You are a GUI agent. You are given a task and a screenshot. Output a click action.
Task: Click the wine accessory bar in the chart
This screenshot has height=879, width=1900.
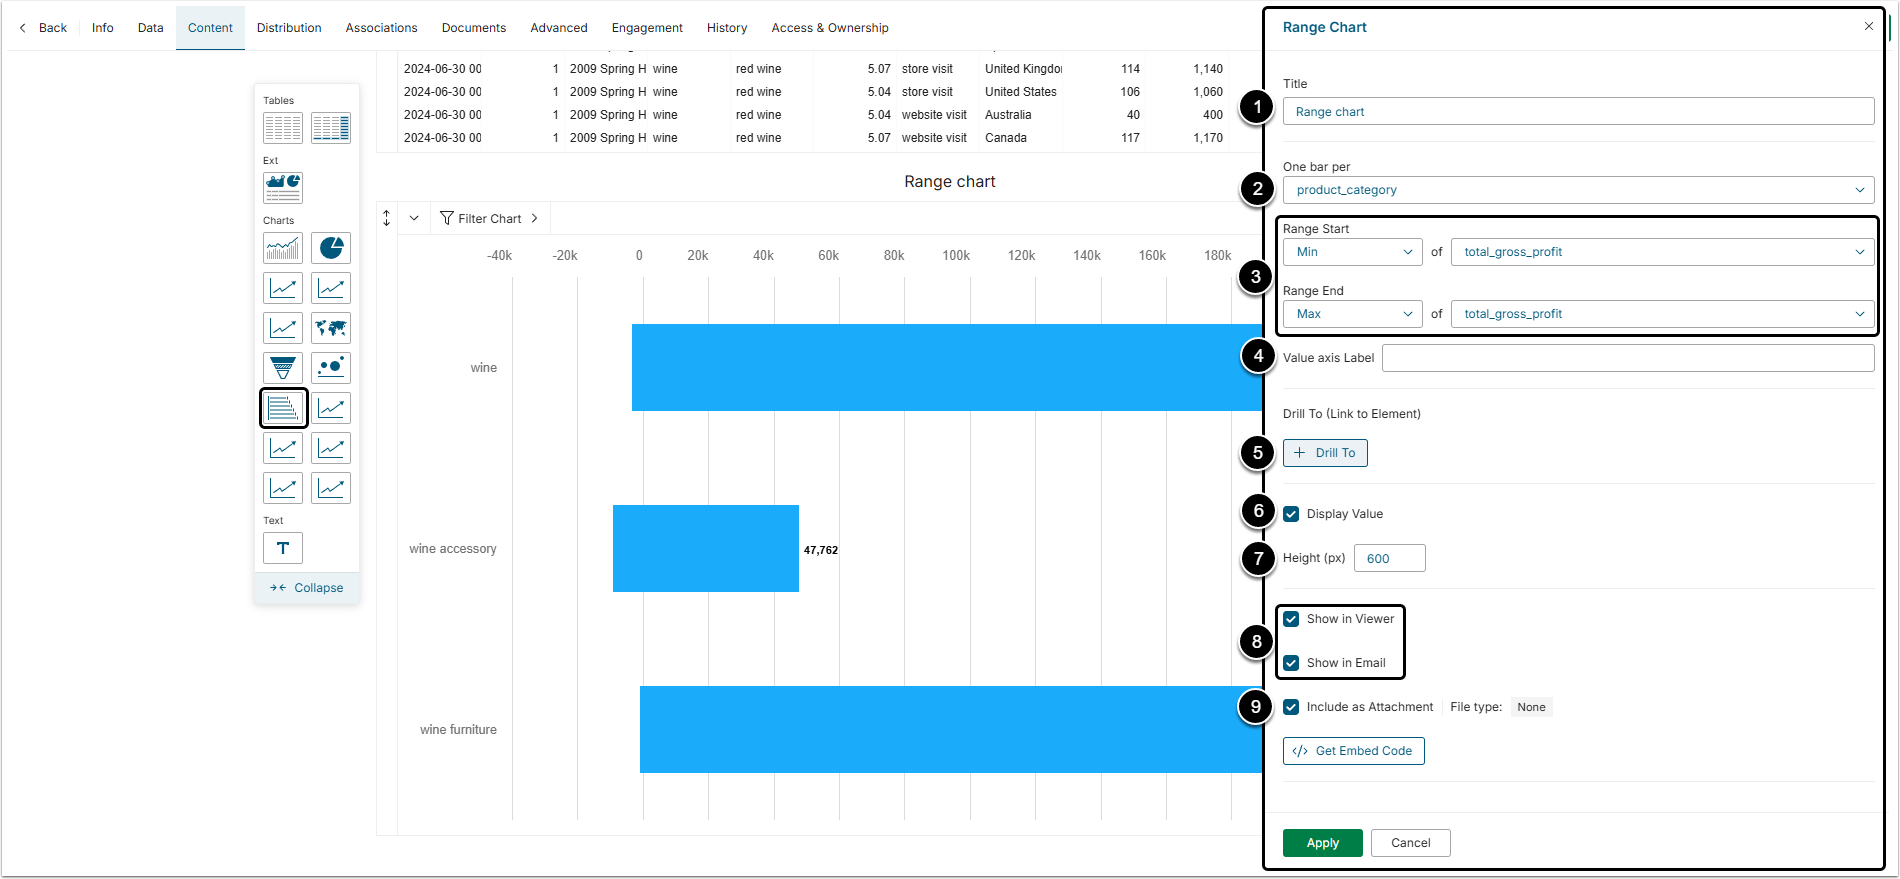(706, 548)
